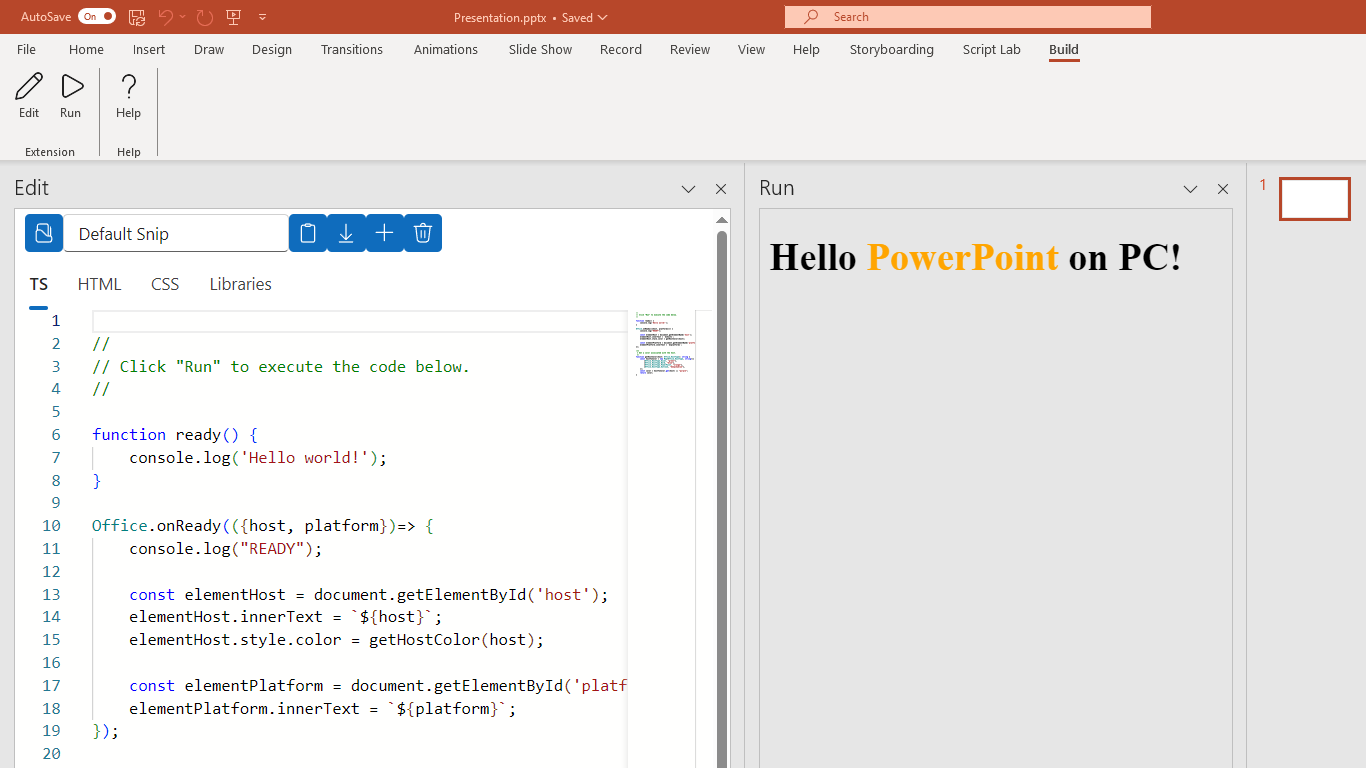Switch to the Slide Show tab
The width and height of the screenshot is (1366, 768).
540,49
